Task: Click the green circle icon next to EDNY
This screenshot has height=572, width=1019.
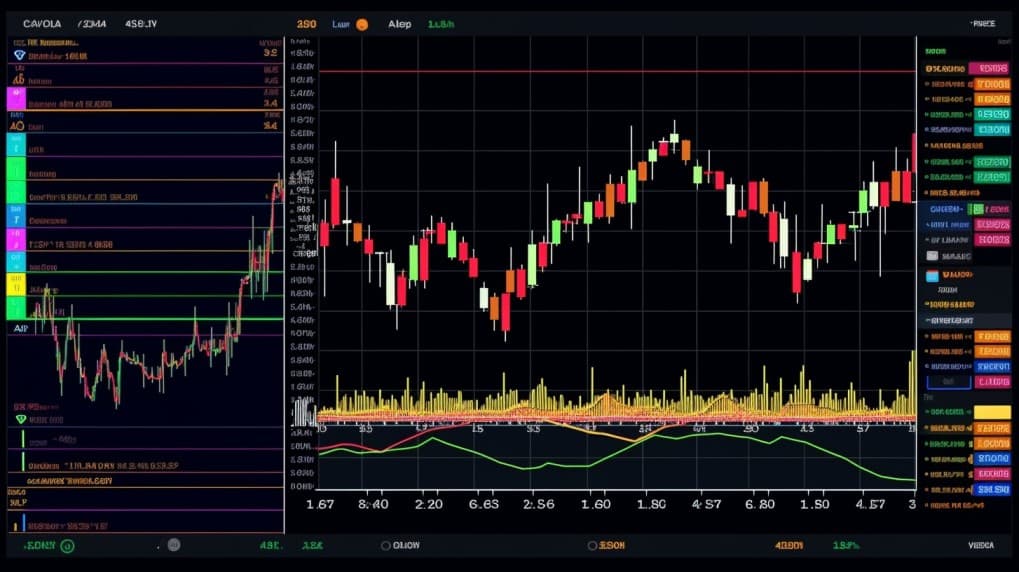Action: [67, 546]
